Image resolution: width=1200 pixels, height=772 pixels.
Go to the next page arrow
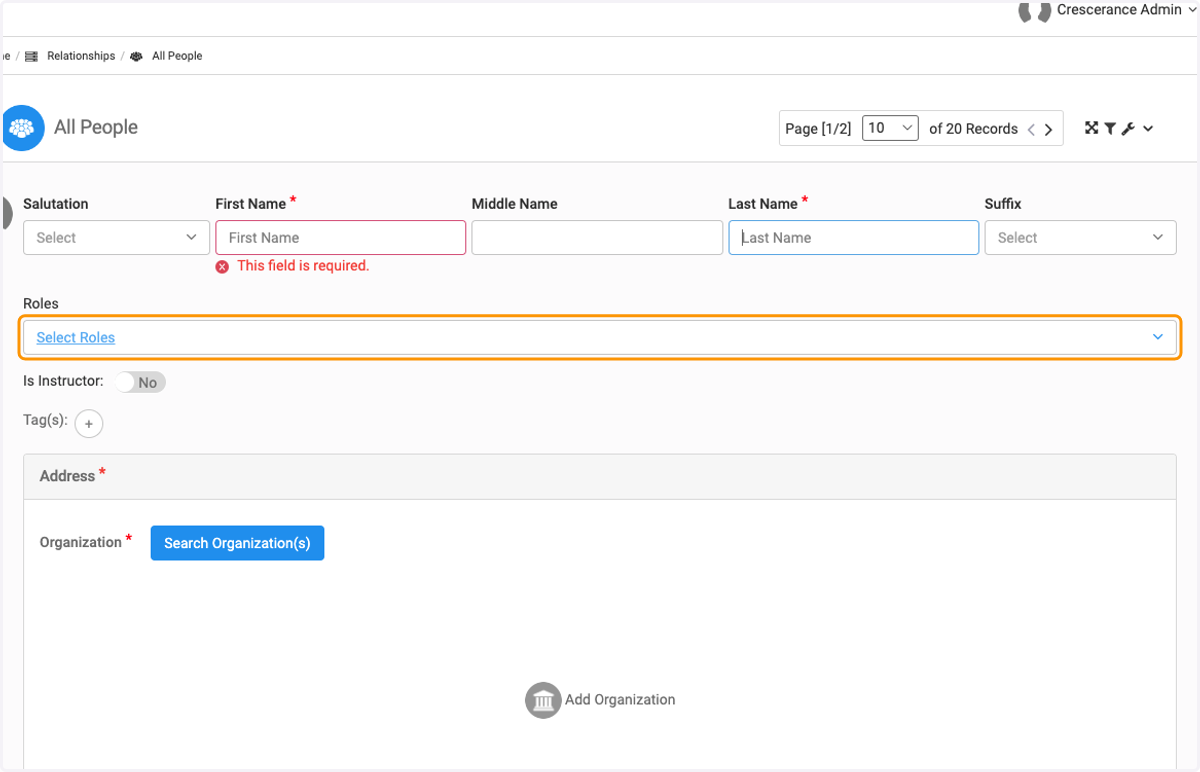click(x=1048, y=129)
